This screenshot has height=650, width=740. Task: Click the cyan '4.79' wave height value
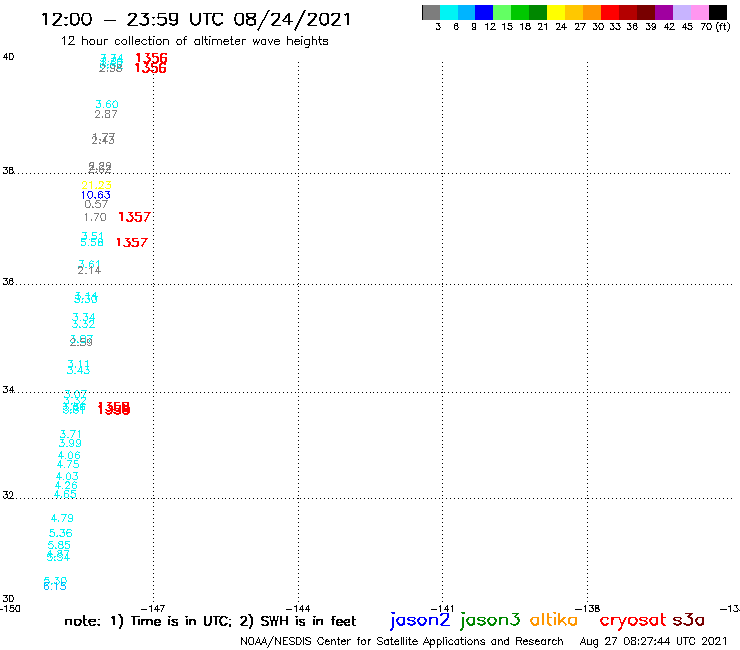pos(62,518)
